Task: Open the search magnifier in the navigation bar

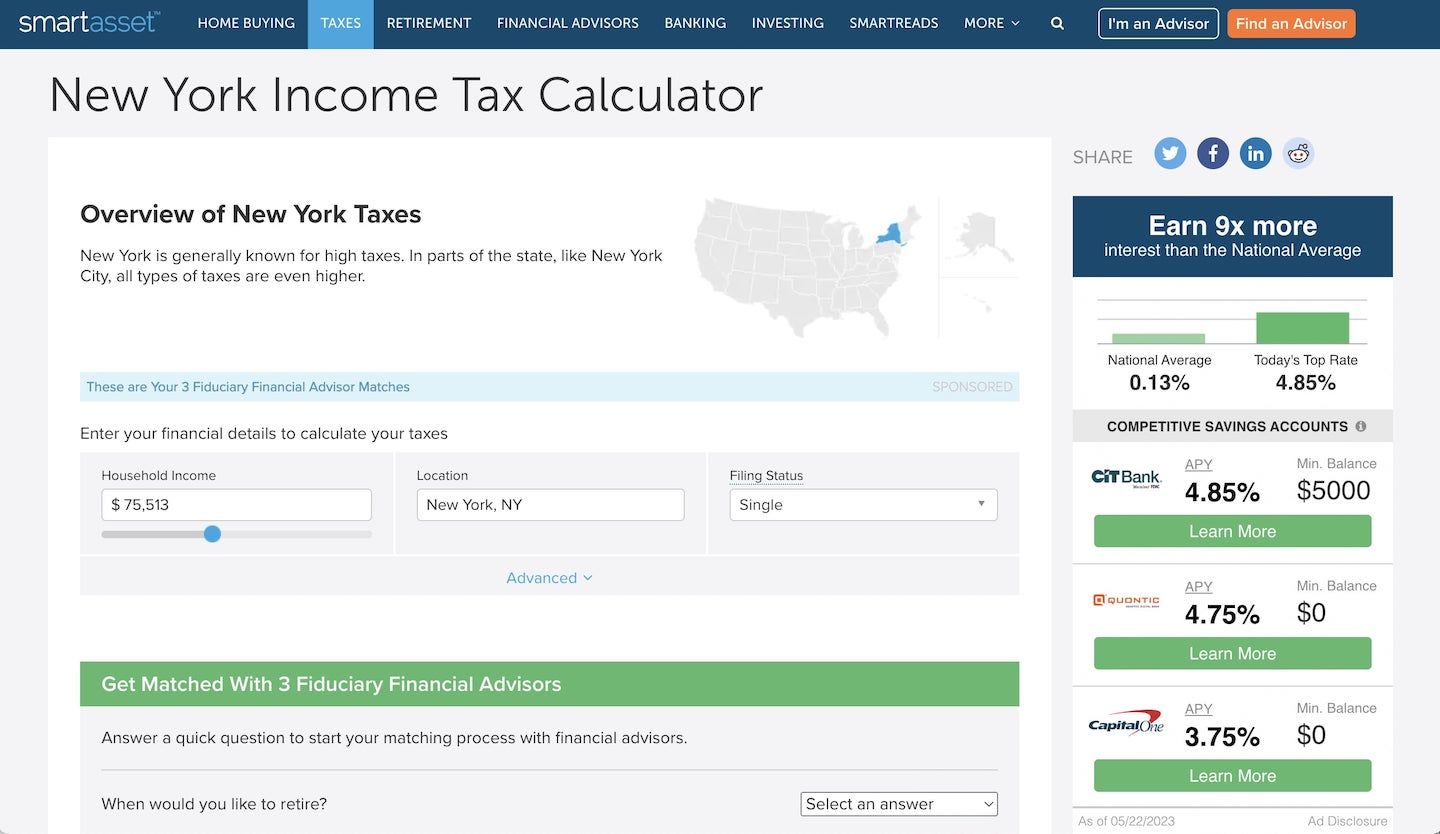Action: pyautogui.click(x=1057, y=23)
